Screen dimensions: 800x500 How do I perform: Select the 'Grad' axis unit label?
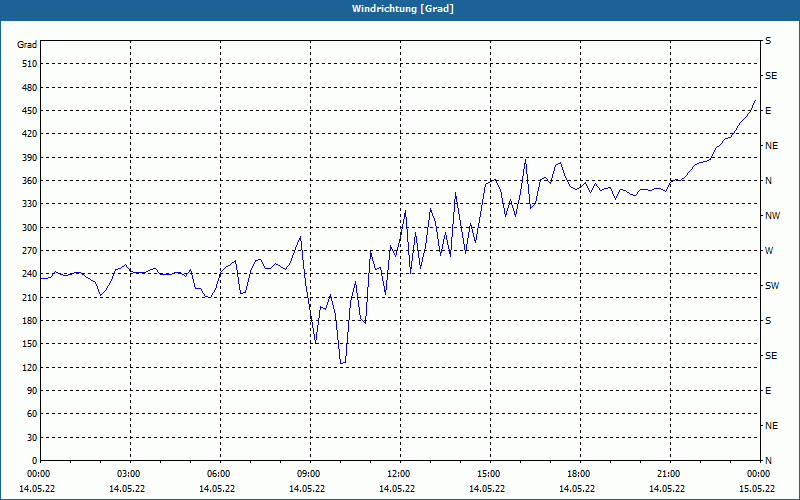pyautogui.click(x=27, y=45)
